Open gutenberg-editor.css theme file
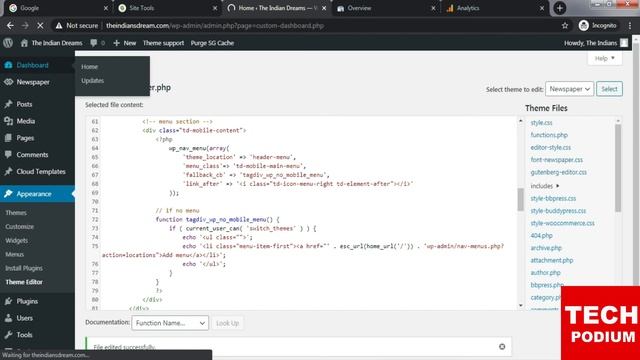This screenshot has width=640, height=360. coord(558,172)
